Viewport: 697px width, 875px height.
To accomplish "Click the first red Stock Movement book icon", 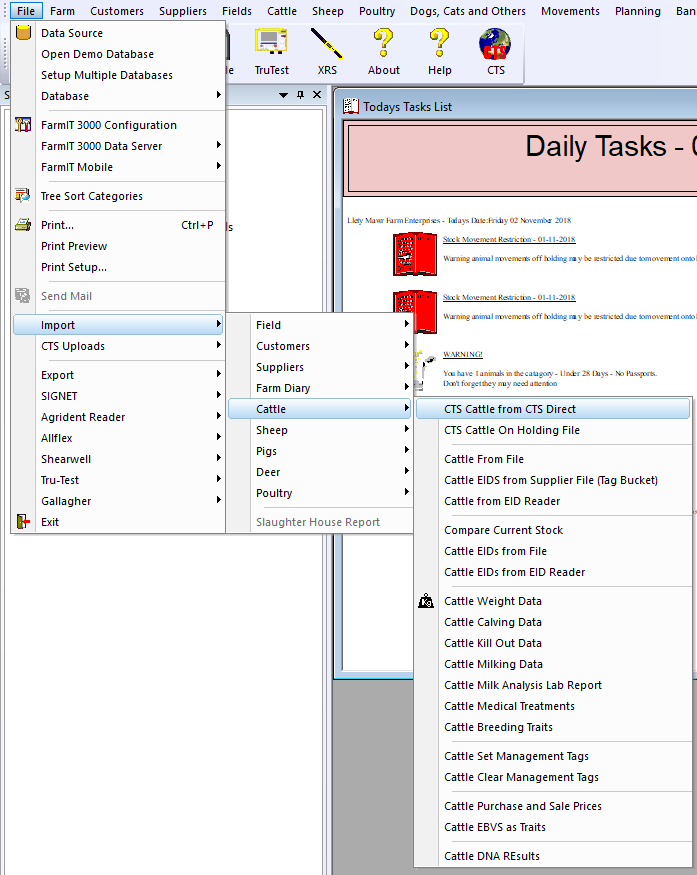I will click(415, 254).
